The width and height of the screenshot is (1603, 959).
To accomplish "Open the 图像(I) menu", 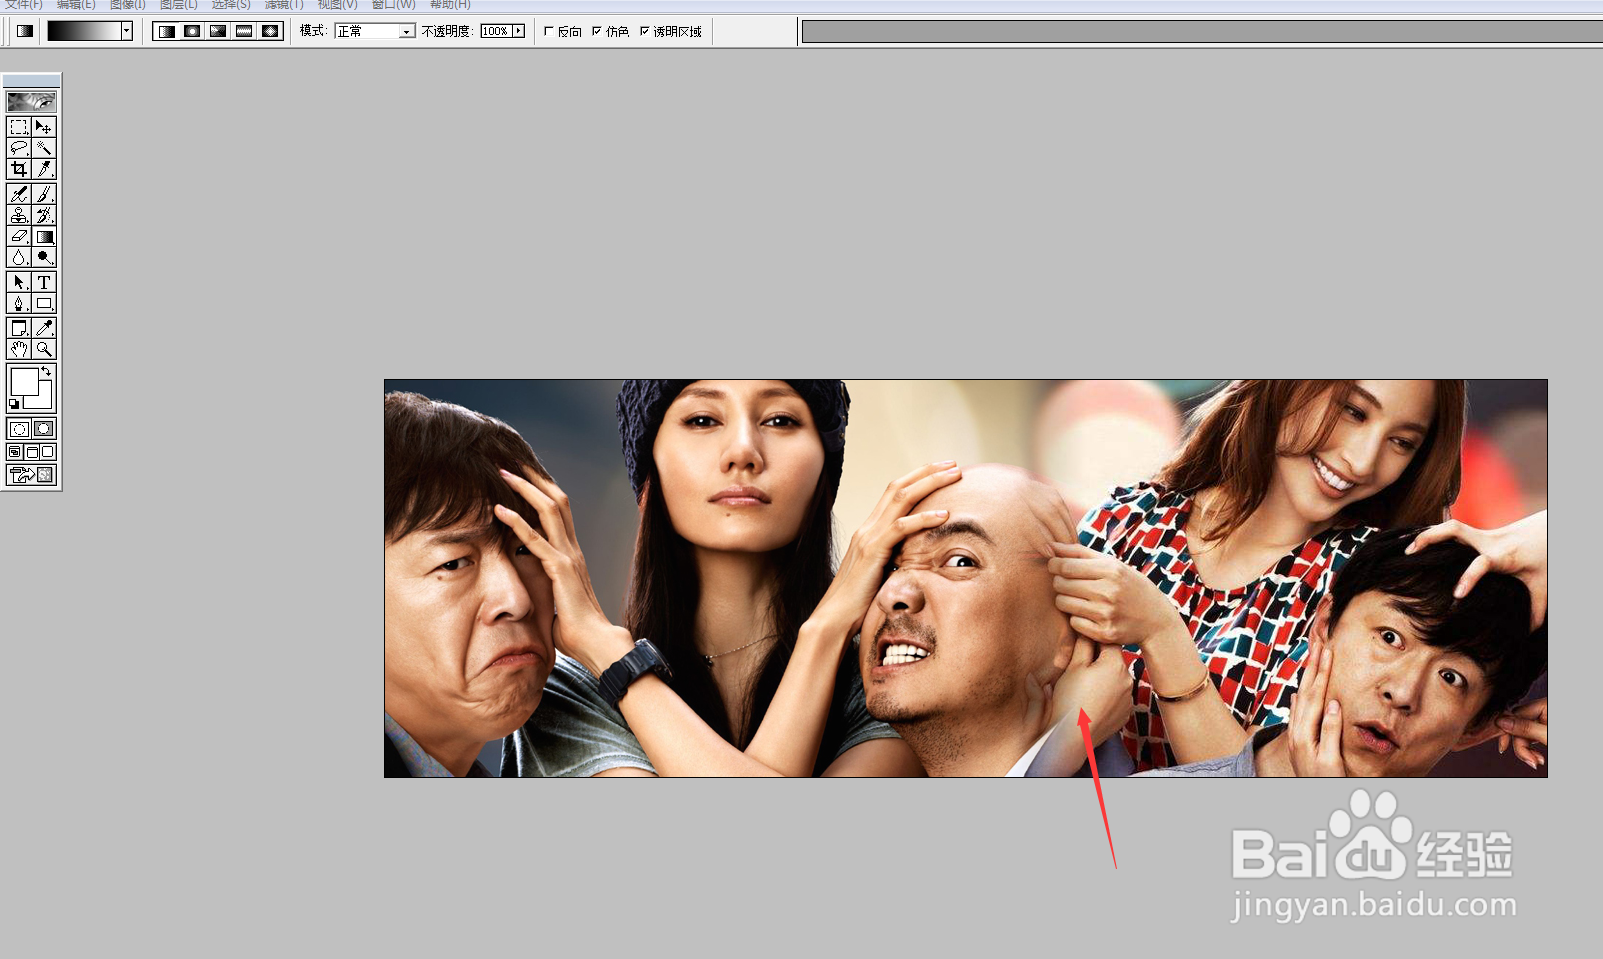I will tap(128, 5).
